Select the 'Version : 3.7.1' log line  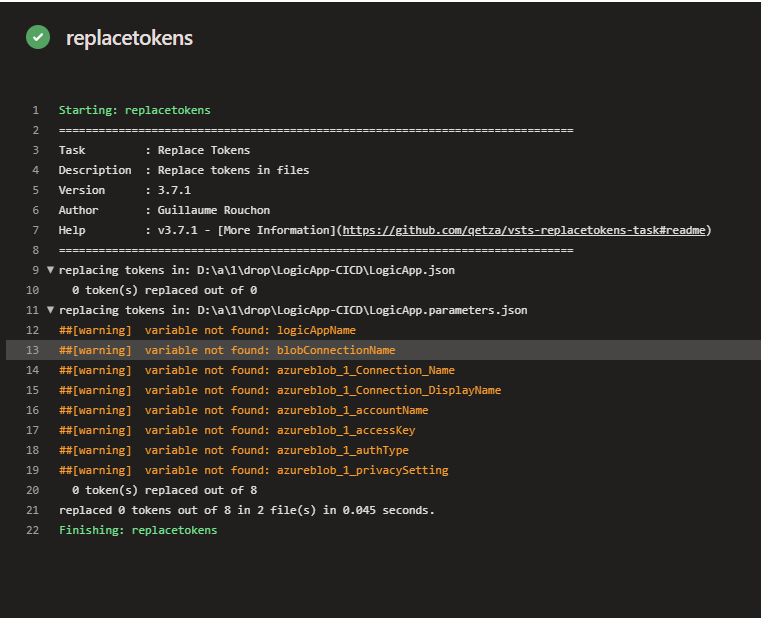click(x=125, y=190)
